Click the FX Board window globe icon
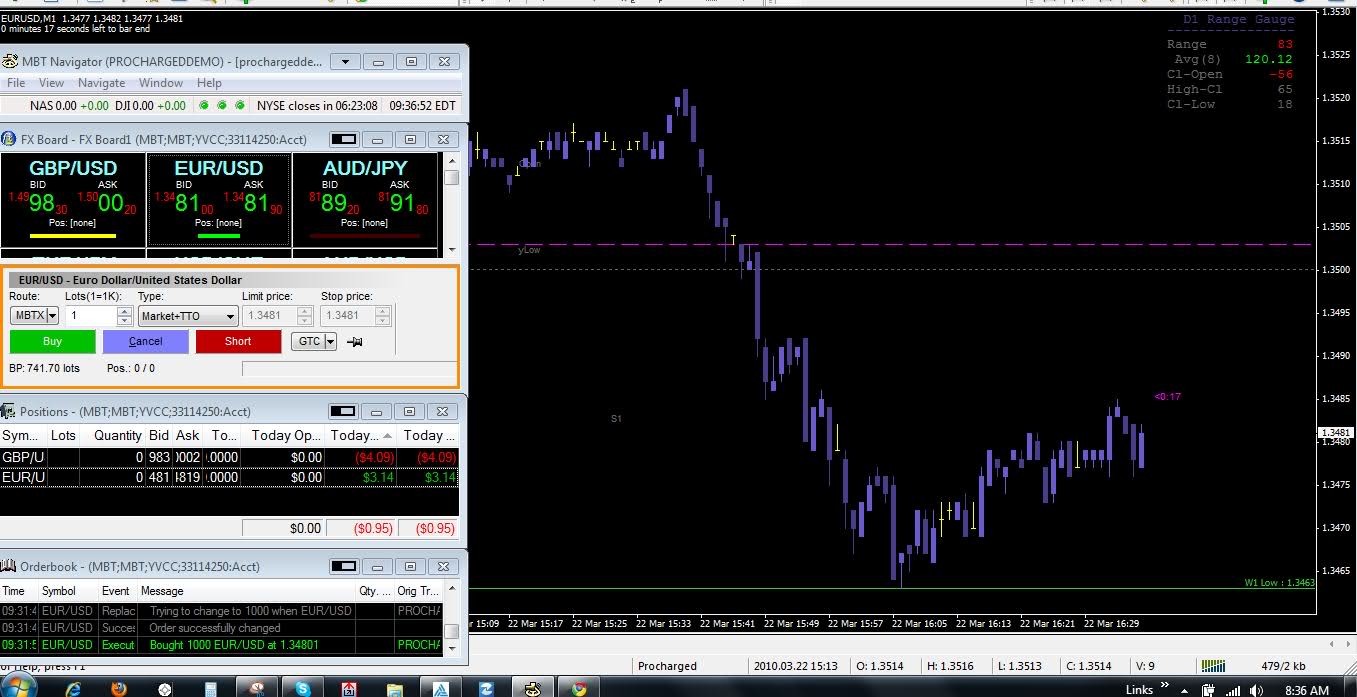The height and width of the screenshot is (697, 1357). (10, 139)
